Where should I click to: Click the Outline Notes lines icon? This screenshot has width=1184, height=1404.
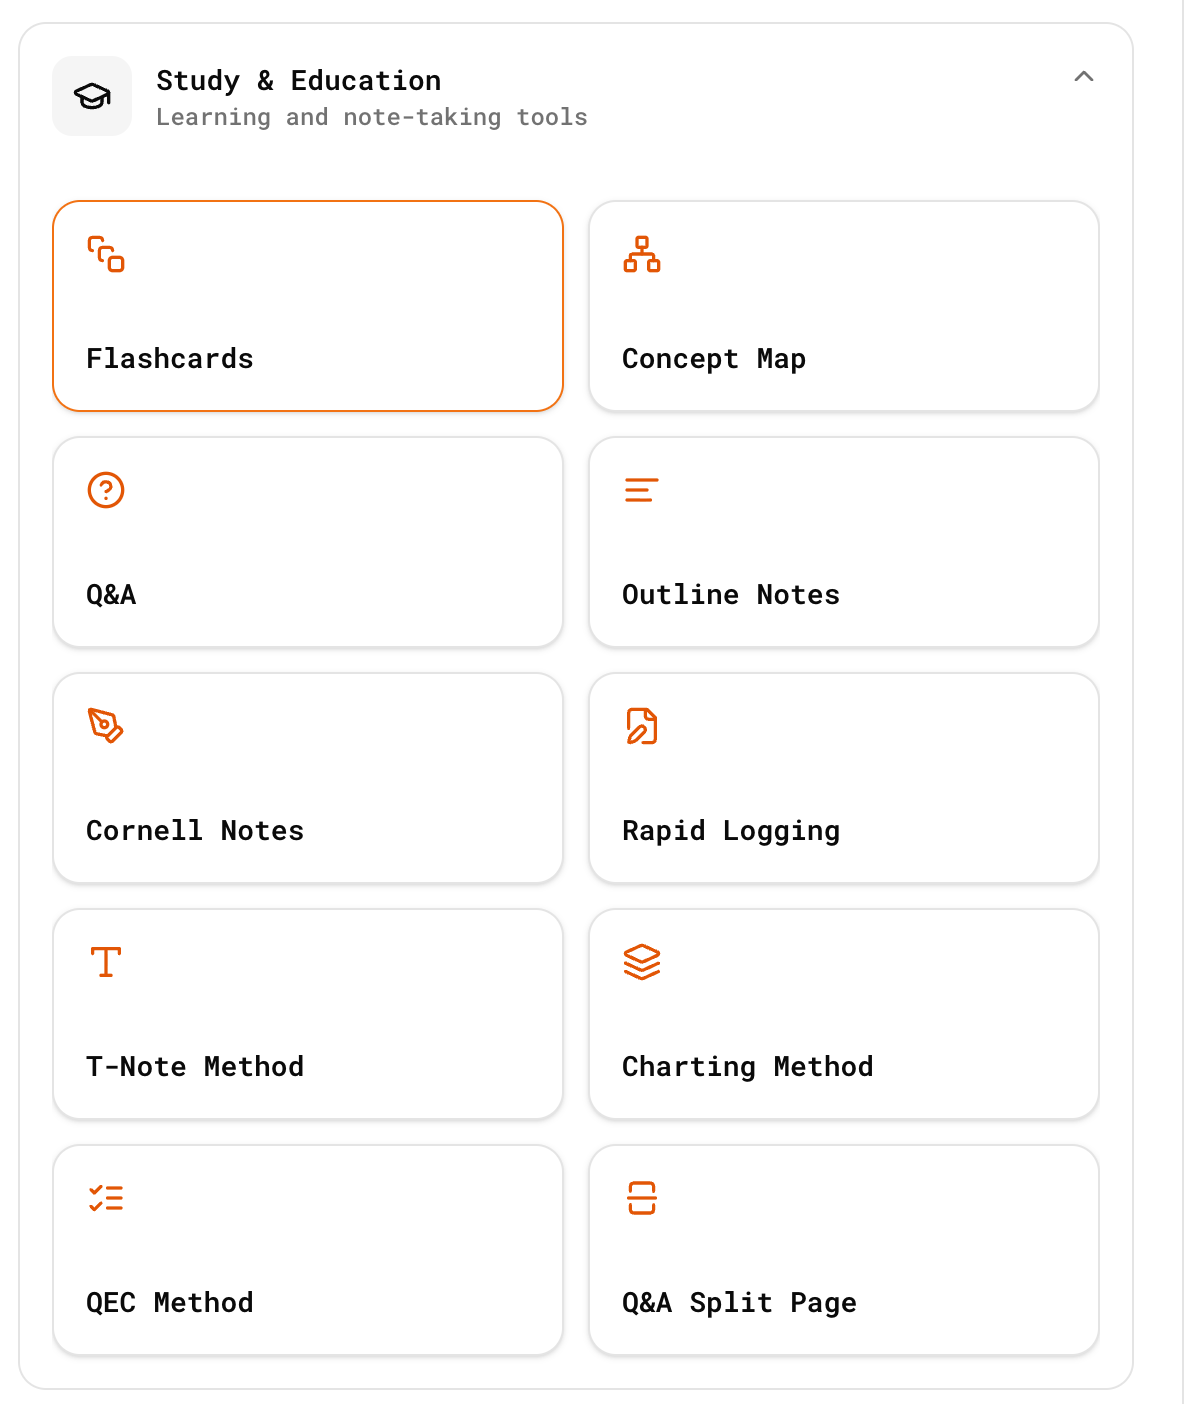pyautogui.click(x=641, y=490)
